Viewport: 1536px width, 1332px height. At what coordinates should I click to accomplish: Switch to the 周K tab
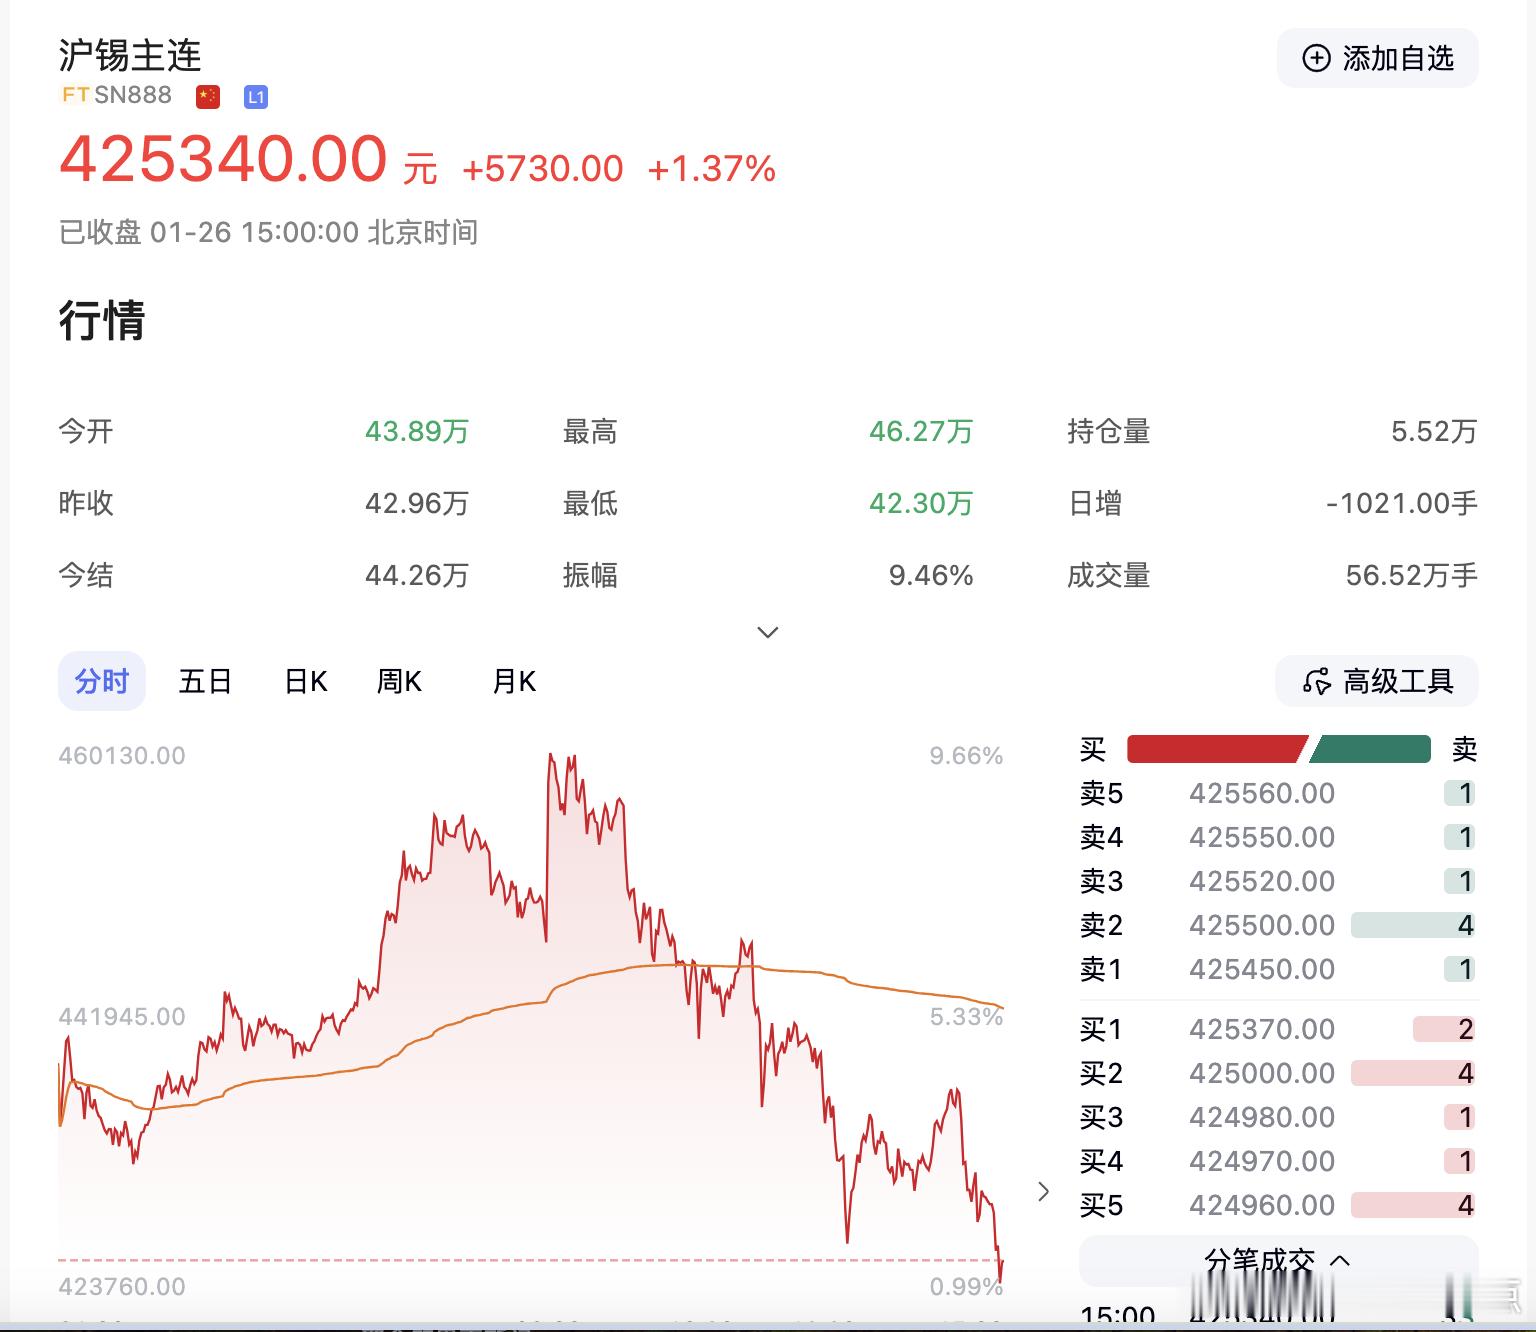398,681
